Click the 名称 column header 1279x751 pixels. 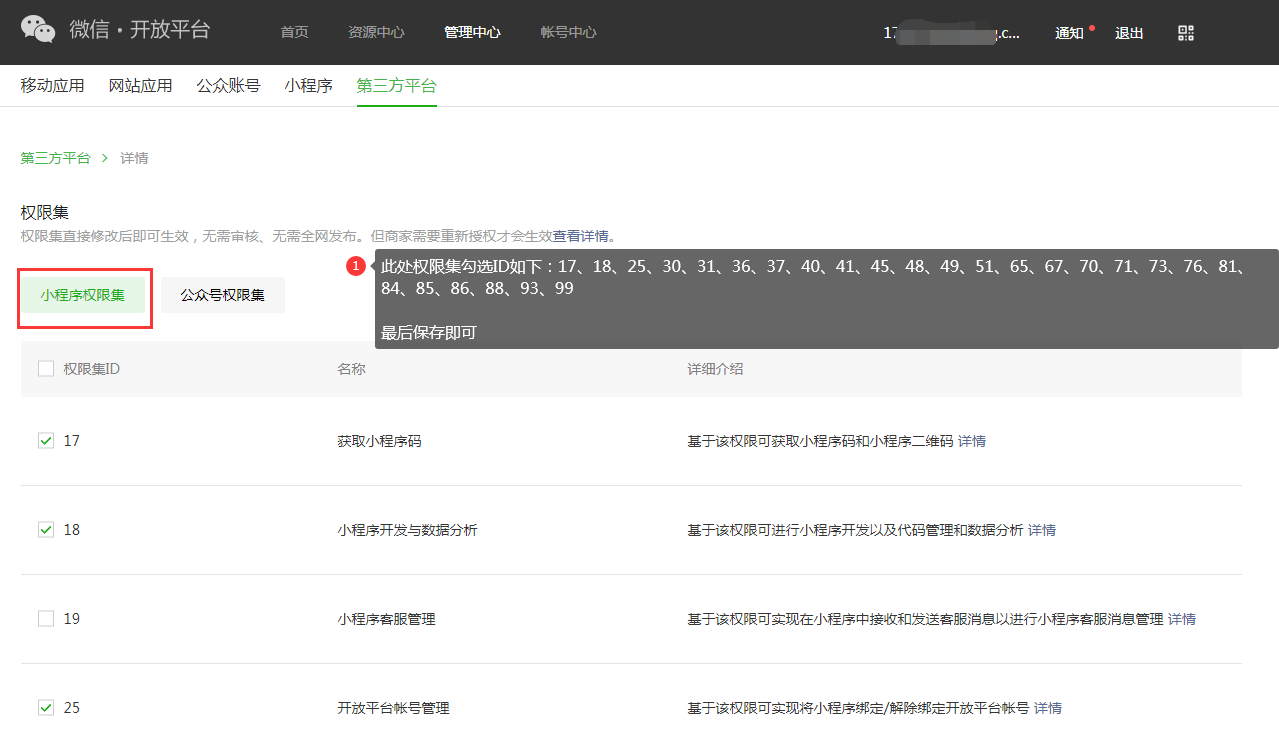(x=351, y=369)
